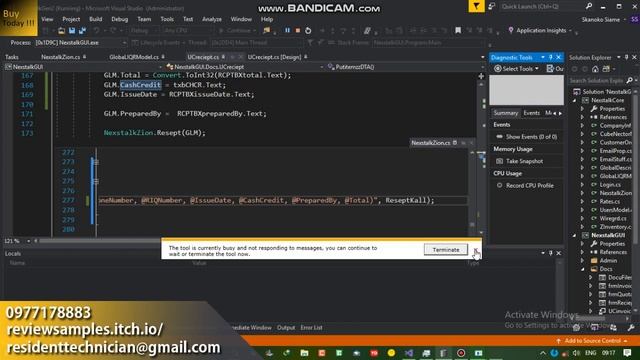Switch to the GlobalUQRModel.cs tab

(137, 57)
